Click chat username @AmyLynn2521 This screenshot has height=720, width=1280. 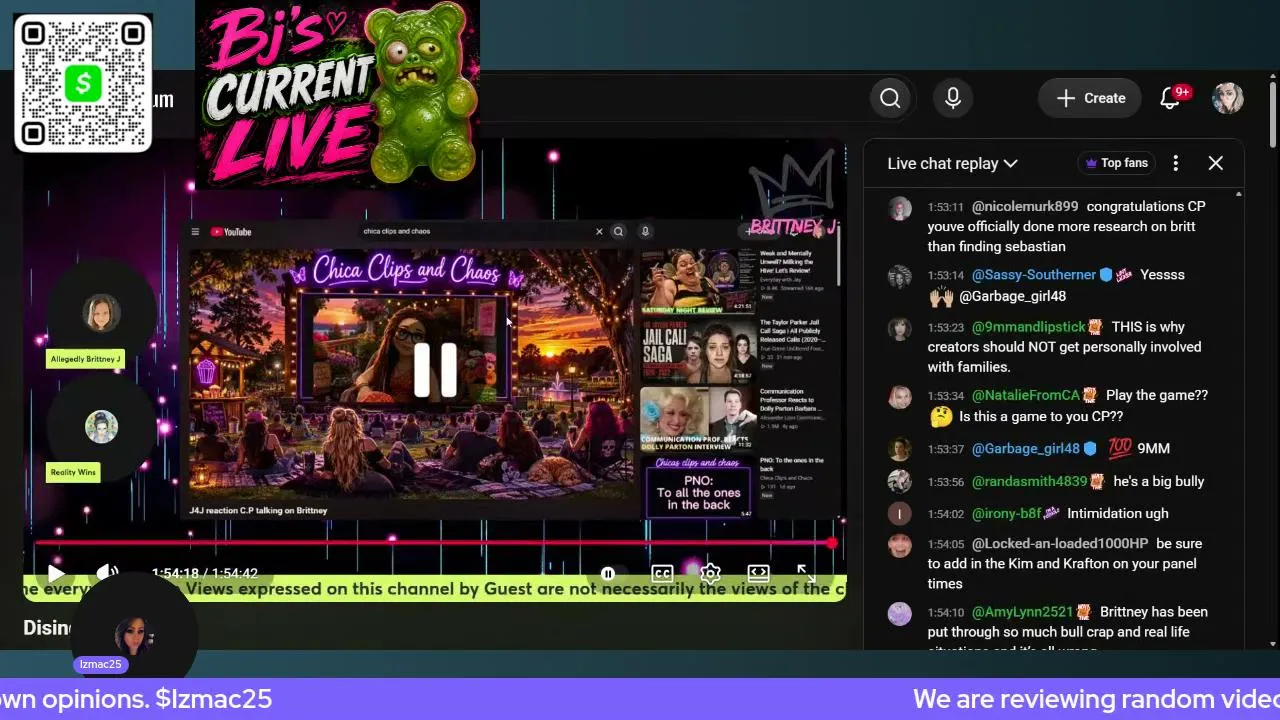tap(1022, 611)
